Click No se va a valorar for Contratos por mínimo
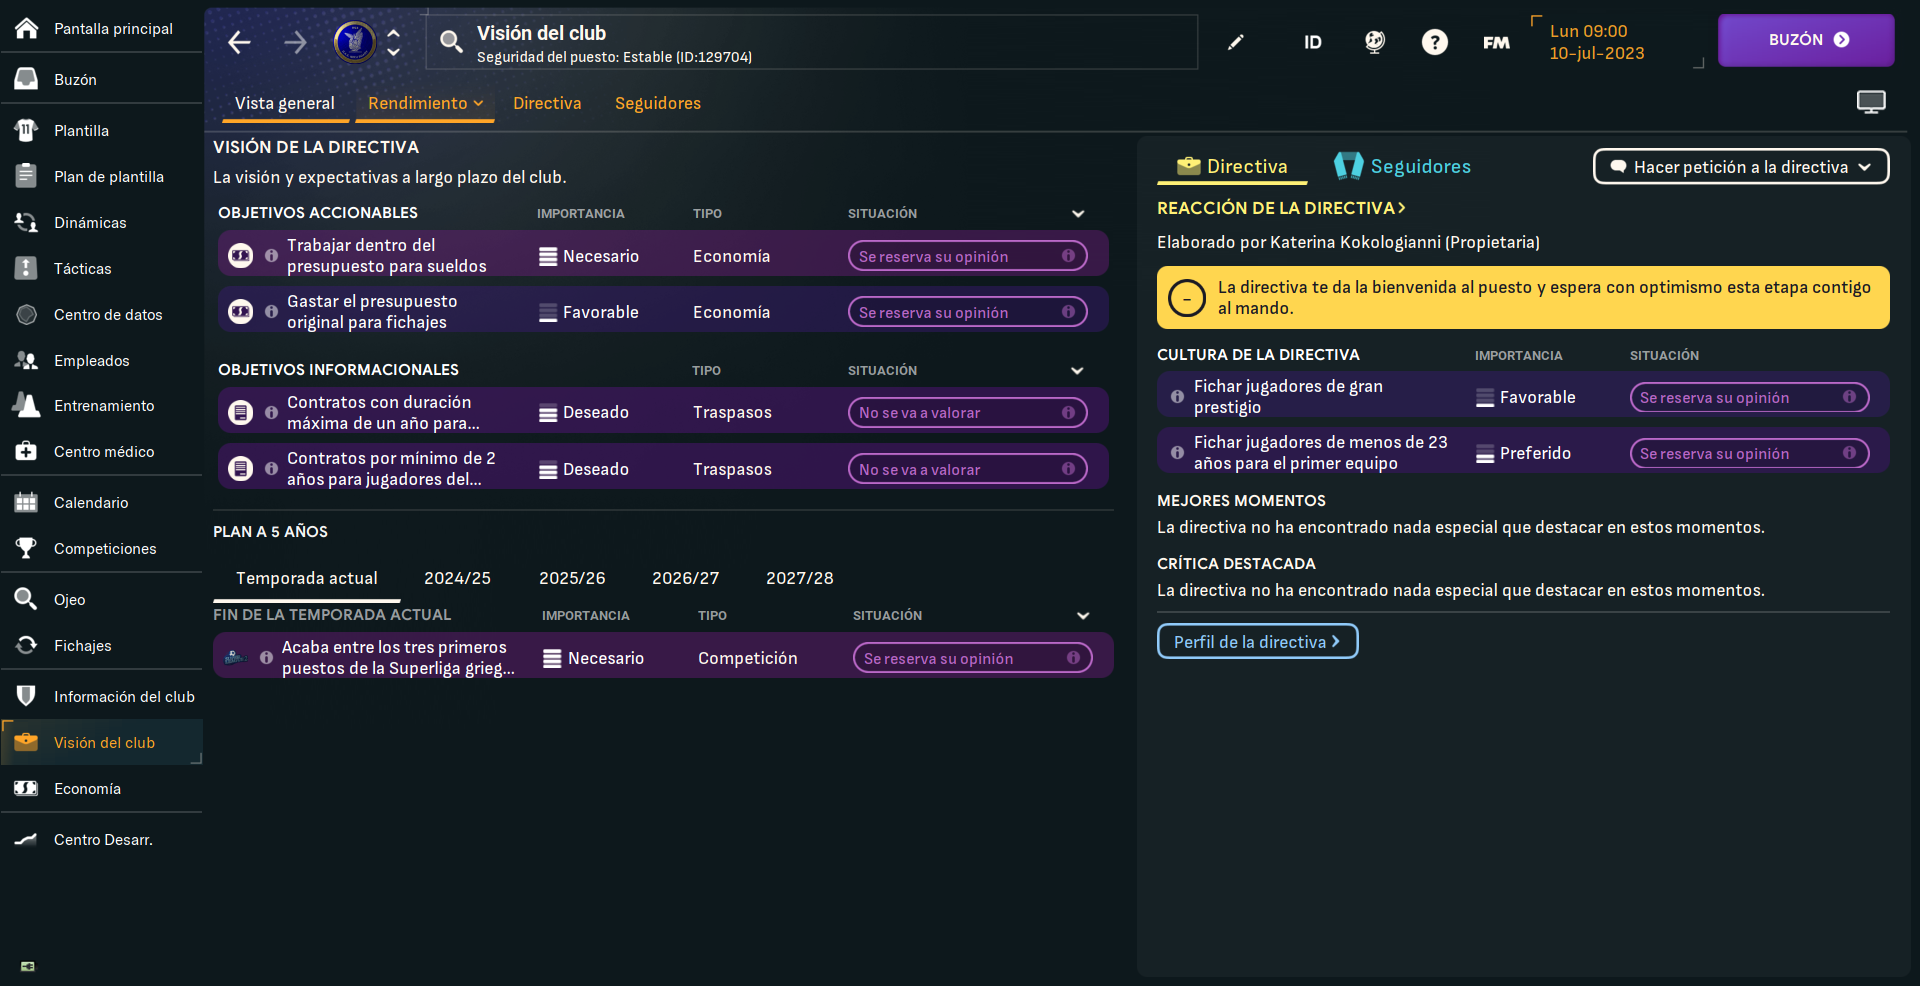This screenshot has width=1920, height=986. pos(967,469)
